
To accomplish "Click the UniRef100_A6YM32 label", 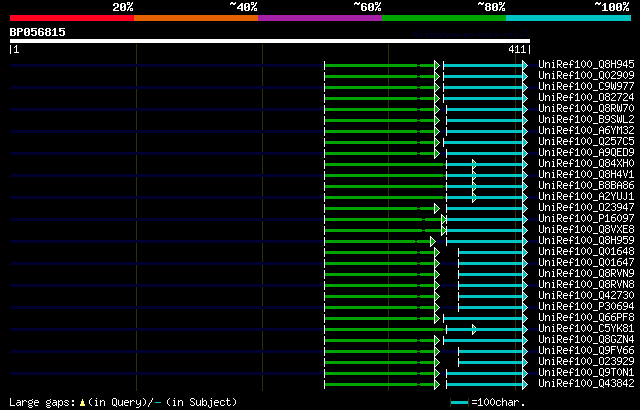I will coord(586,131).
